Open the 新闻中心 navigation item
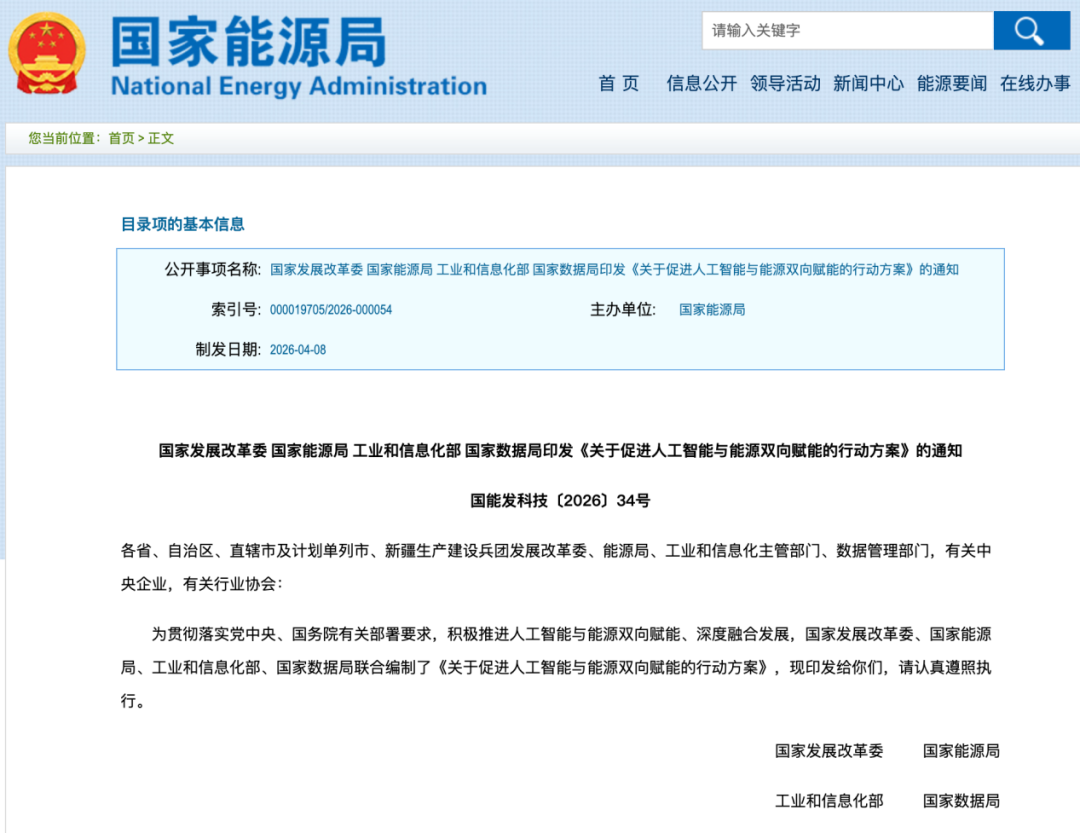 point(868,84)
